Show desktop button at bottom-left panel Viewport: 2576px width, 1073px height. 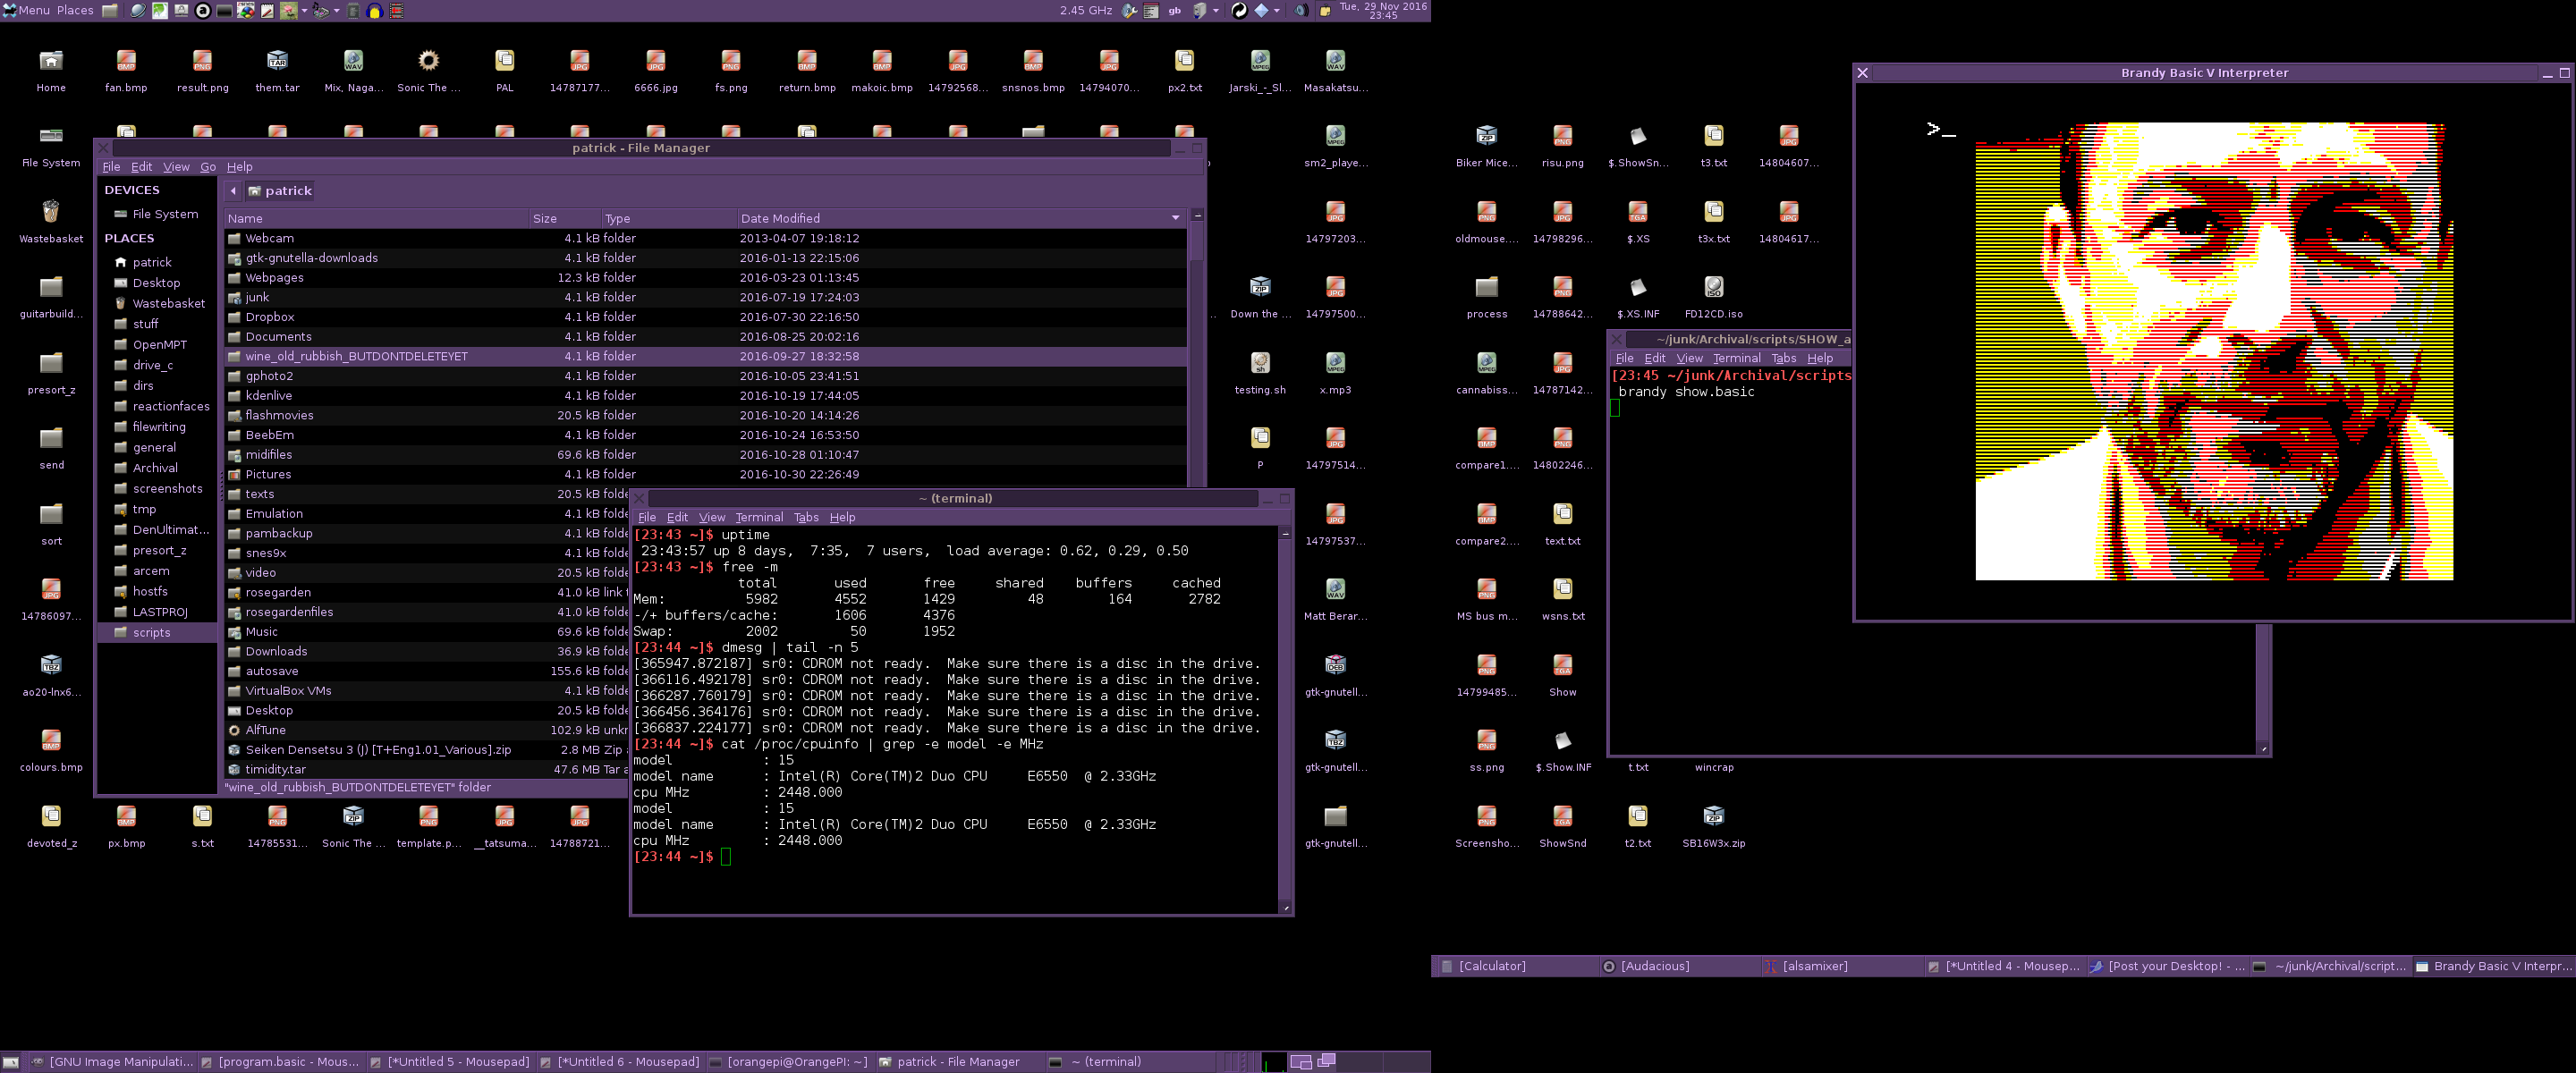(x=11, y=1062)
